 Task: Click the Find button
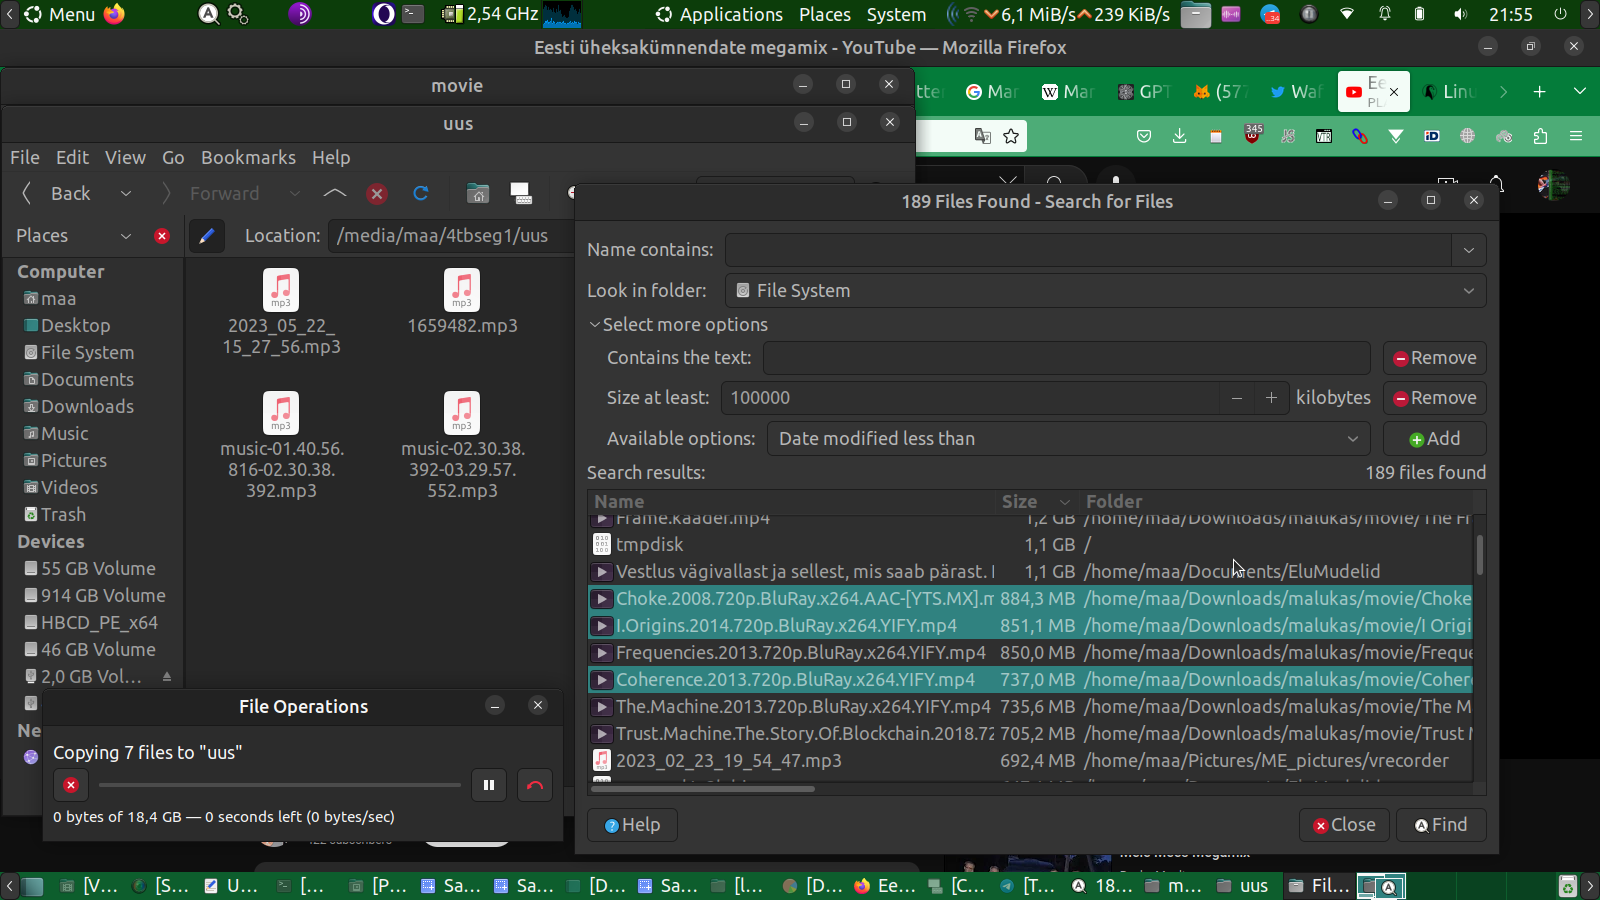point(1441,825)
